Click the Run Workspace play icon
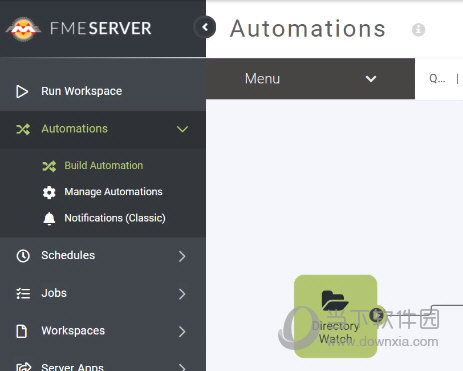Screen dimensions: 463x371 click(x=22, y=91)
